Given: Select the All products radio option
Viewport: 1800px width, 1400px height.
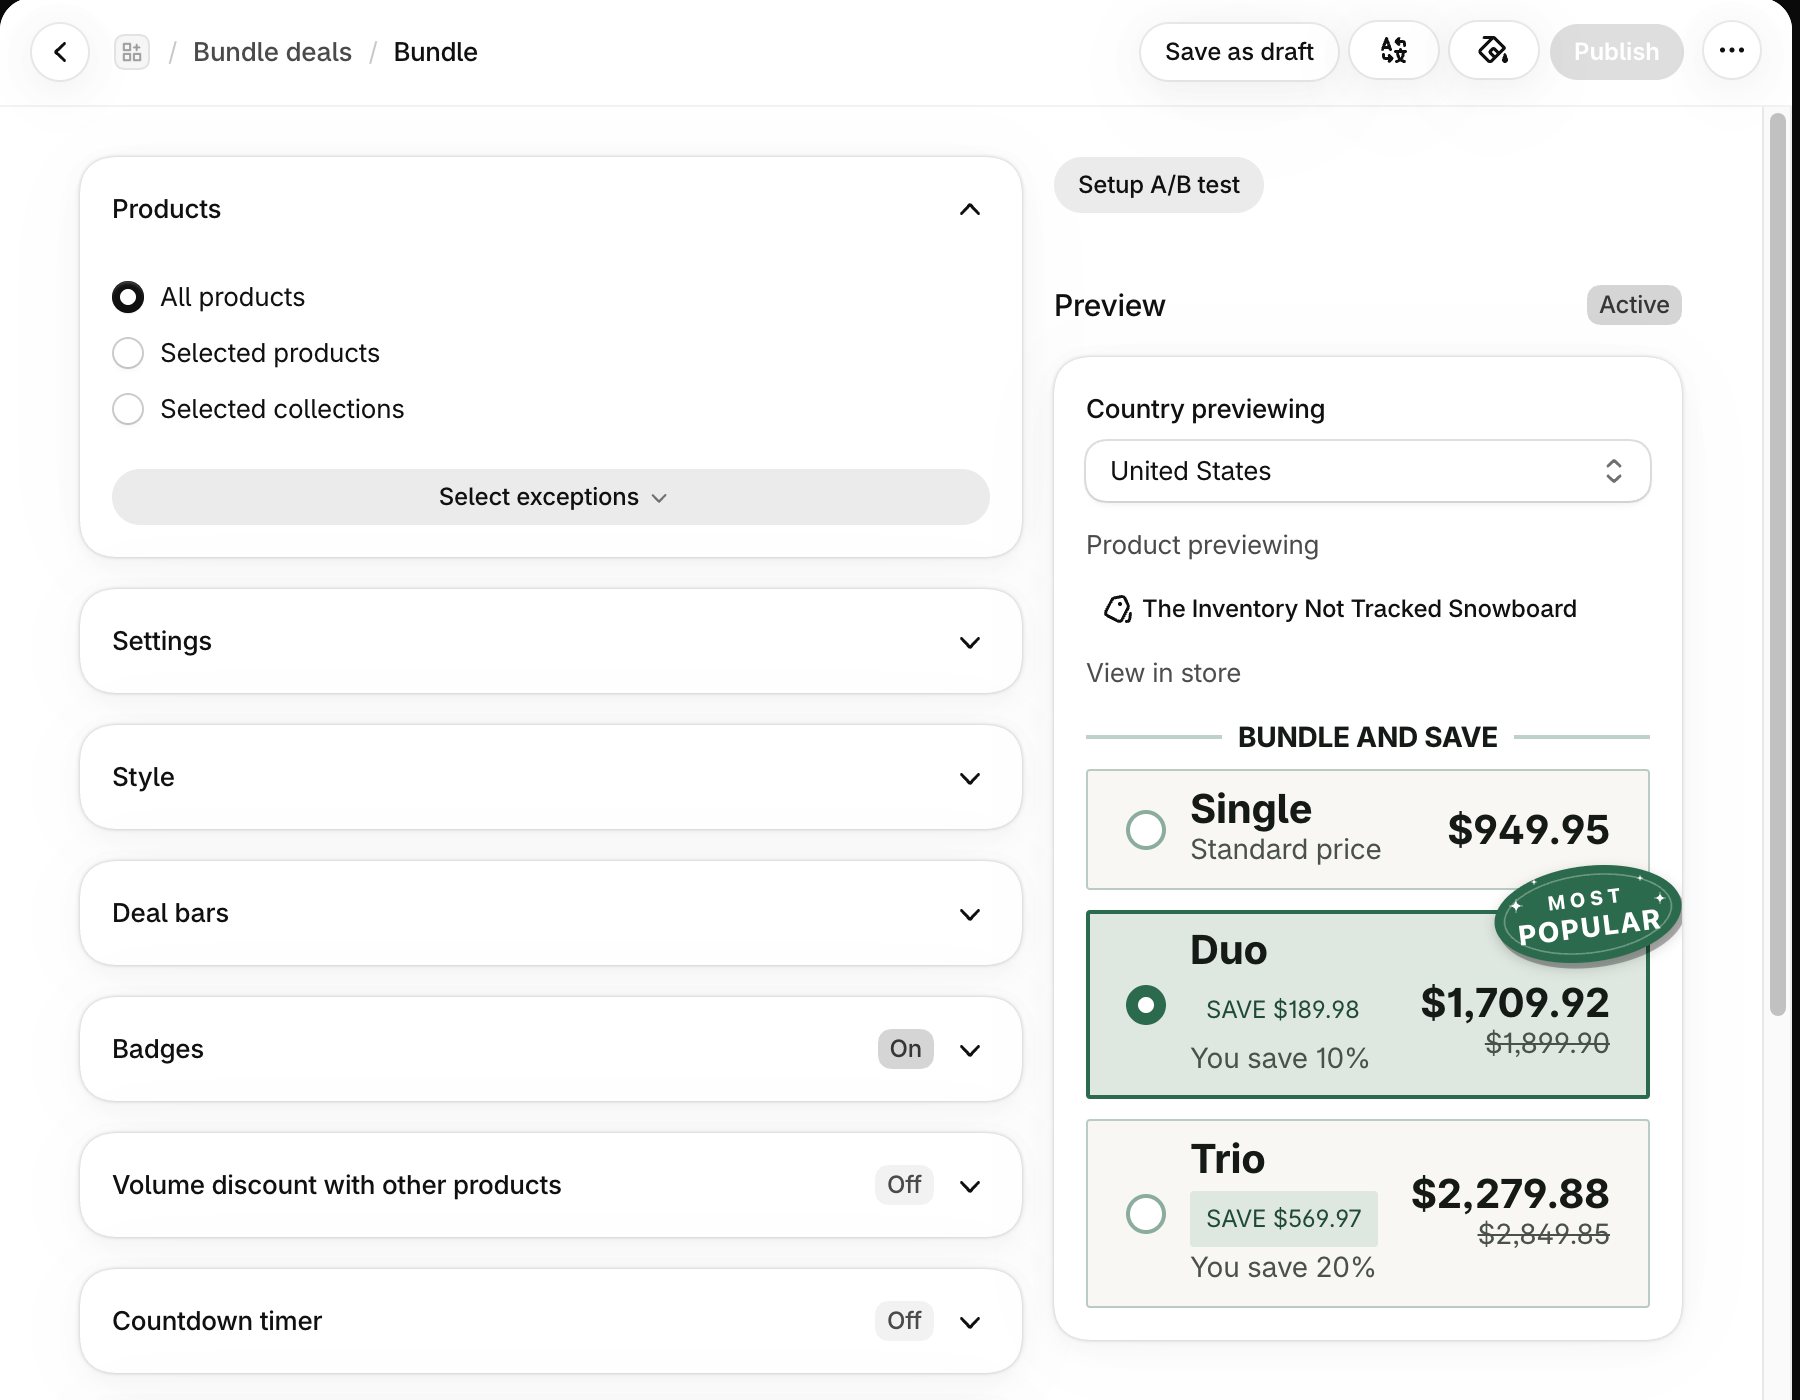Looking at the screenshot, I should pyautogui.click(x=128, y=297).
